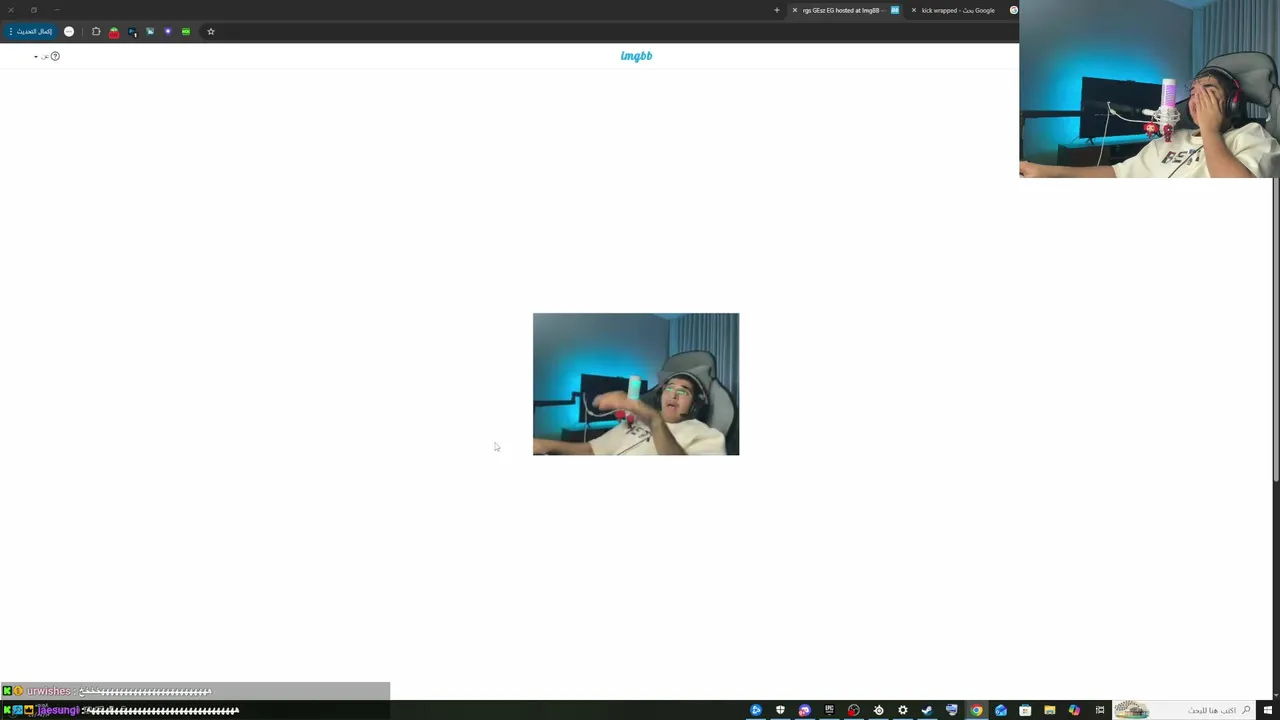Open the monitor app icon on taskbar
Image resolution: width=1280 pixels, height=720 pixels.
952,710
